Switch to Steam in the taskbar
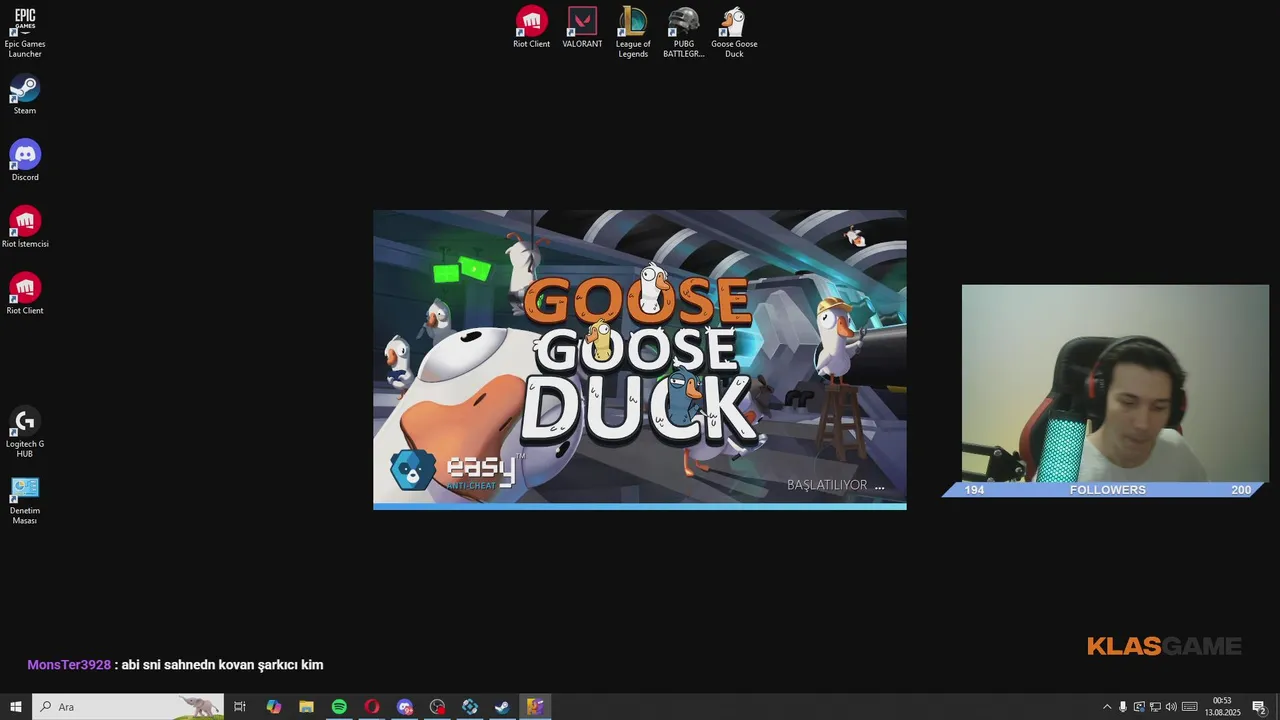Image resolution: width=1280 pixels, height=720 pixels. [x=502, y=707]
